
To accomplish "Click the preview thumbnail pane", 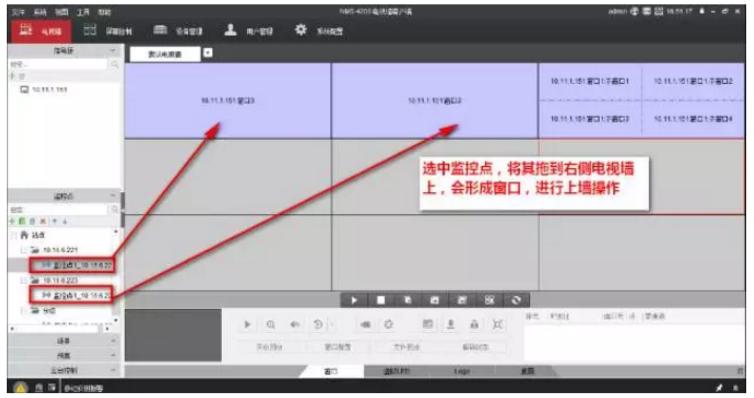I will (173, 335).
